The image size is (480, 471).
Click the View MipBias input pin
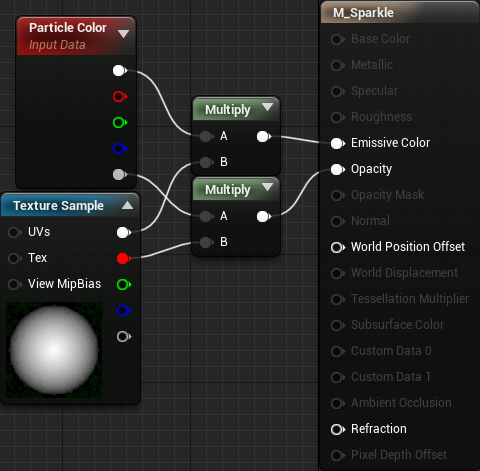(x=15, y=285)
